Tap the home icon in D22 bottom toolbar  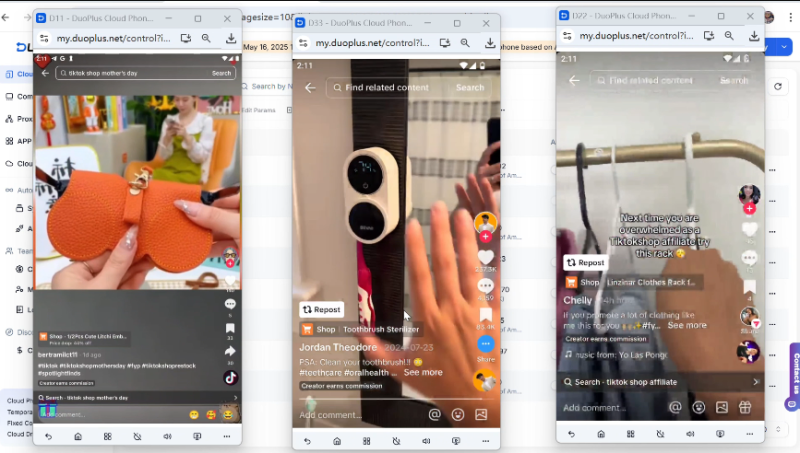[601, 434]
